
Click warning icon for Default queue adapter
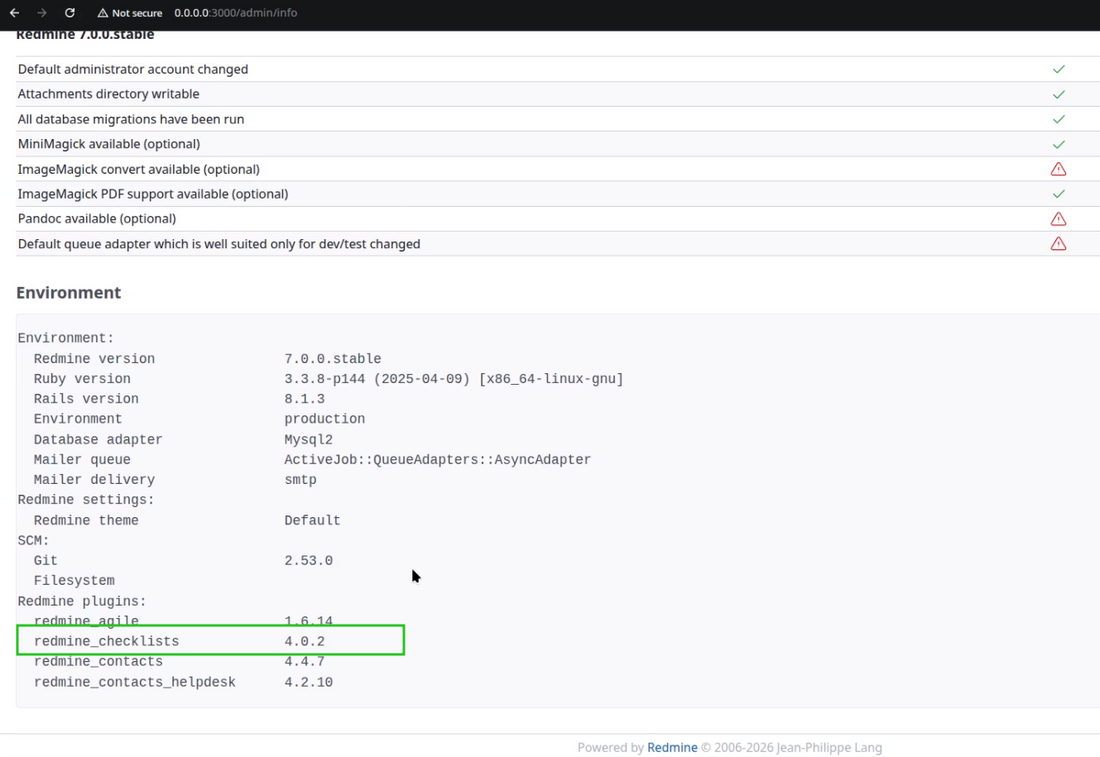coord(1058,243)
